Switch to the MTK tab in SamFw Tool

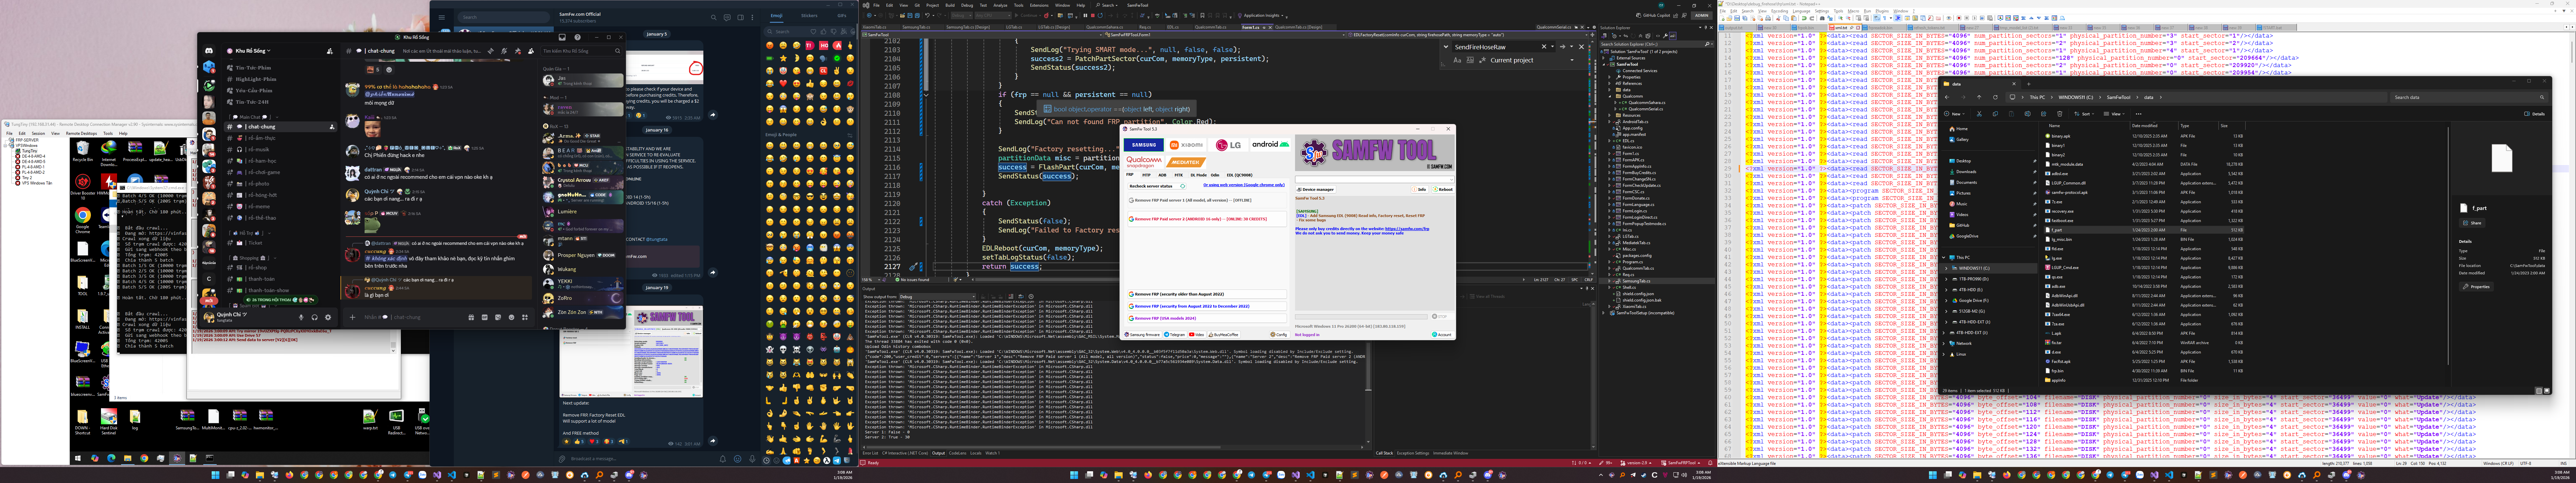pos(1179,175)
